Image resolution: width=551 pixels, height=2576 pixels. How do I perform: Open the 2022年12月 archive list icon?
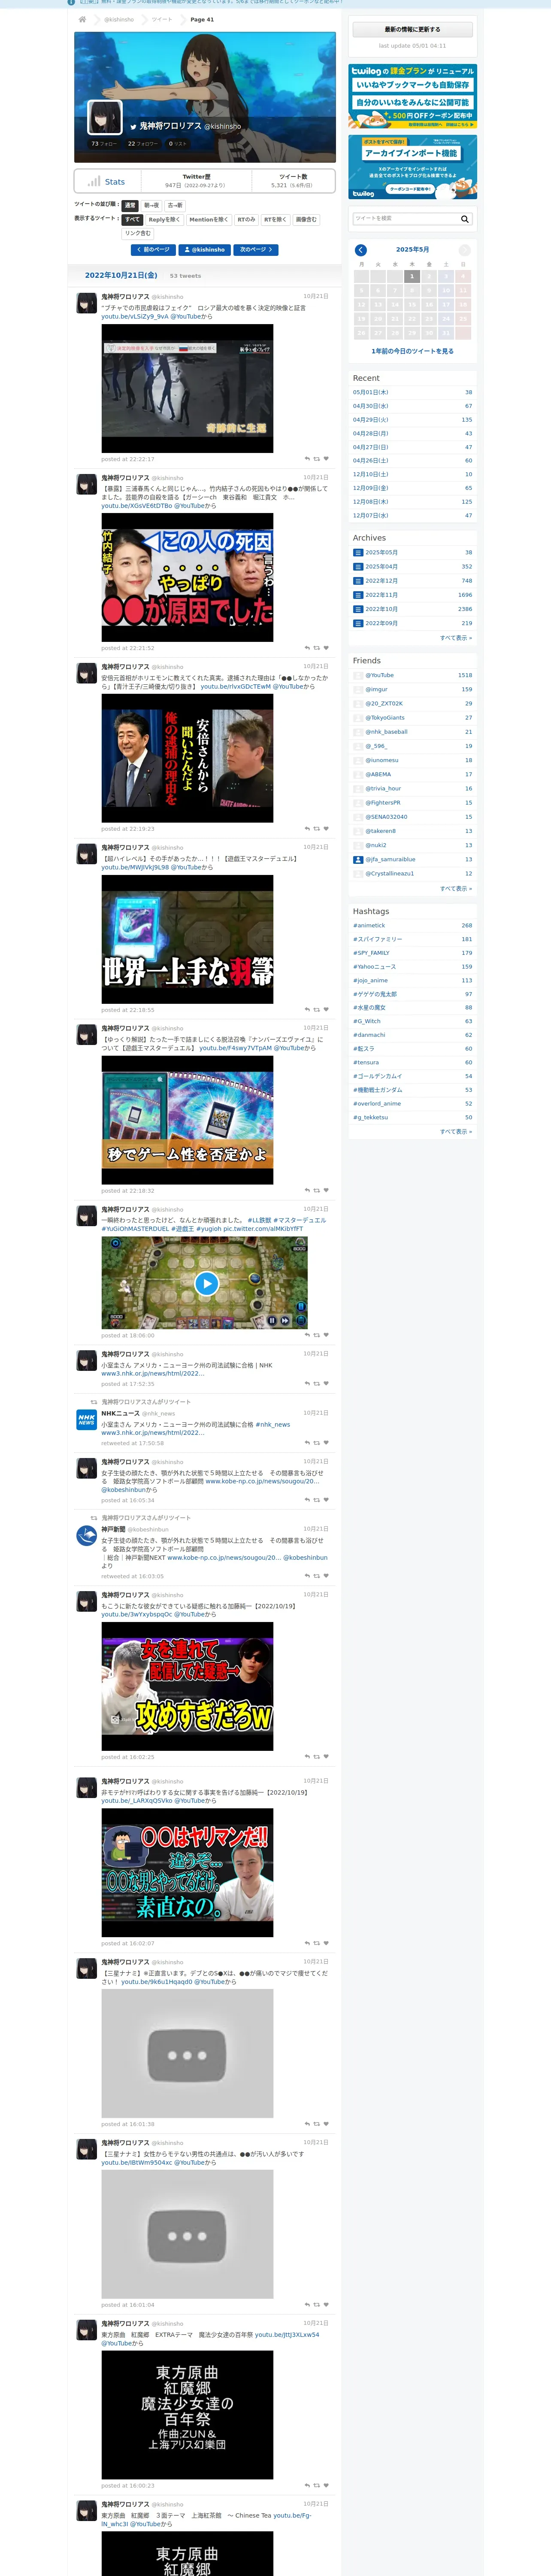click(358, 581)
